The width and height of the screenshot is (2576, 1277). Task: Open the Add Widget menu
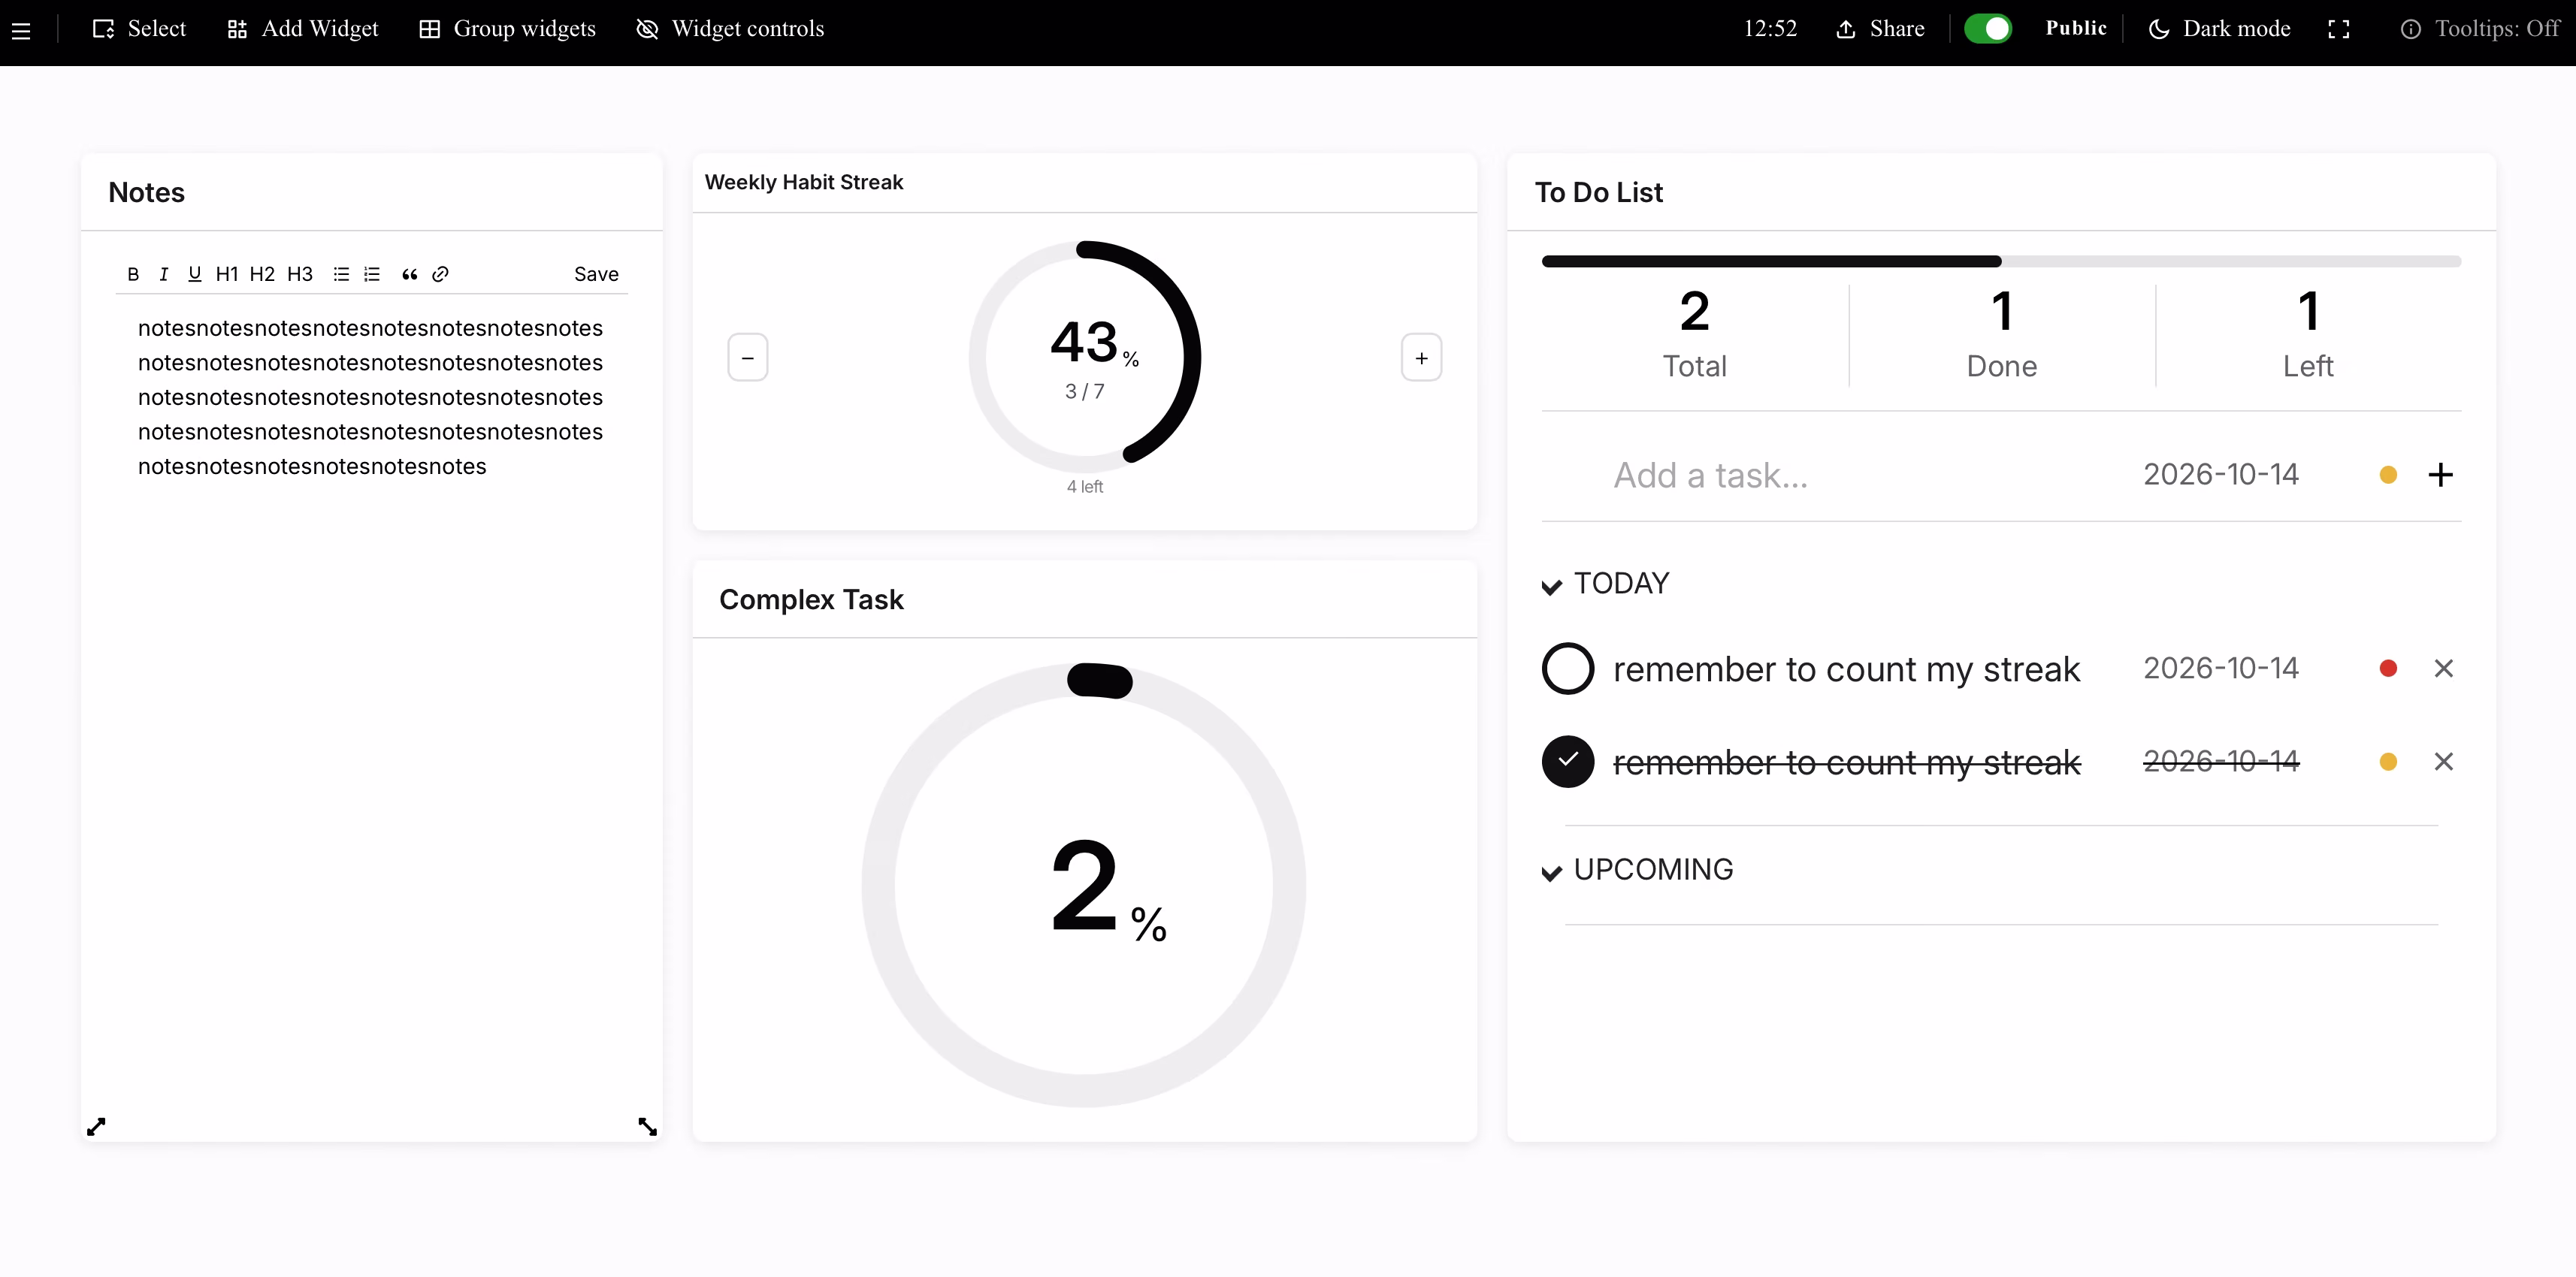pyautogui.click(x=303, y=29)
